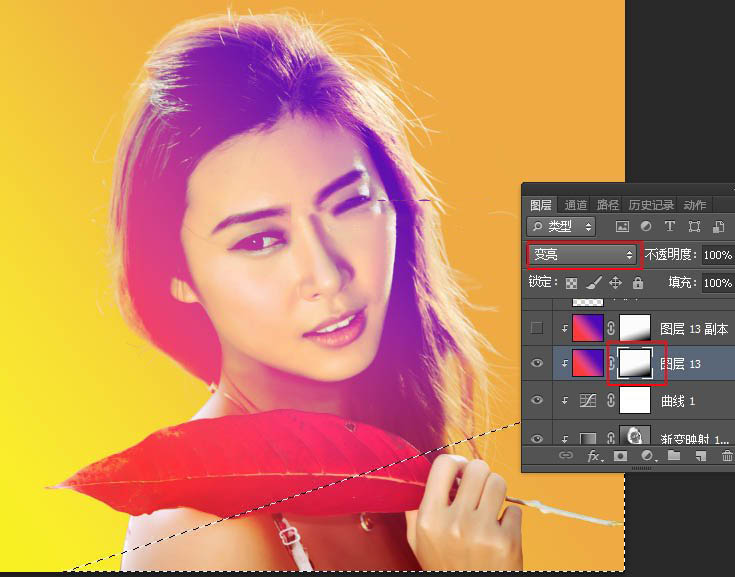This screenshot has width=735, height=577.
Task: Select the gradient map icon of 渐变映射 layer
Action: point(588,438)
